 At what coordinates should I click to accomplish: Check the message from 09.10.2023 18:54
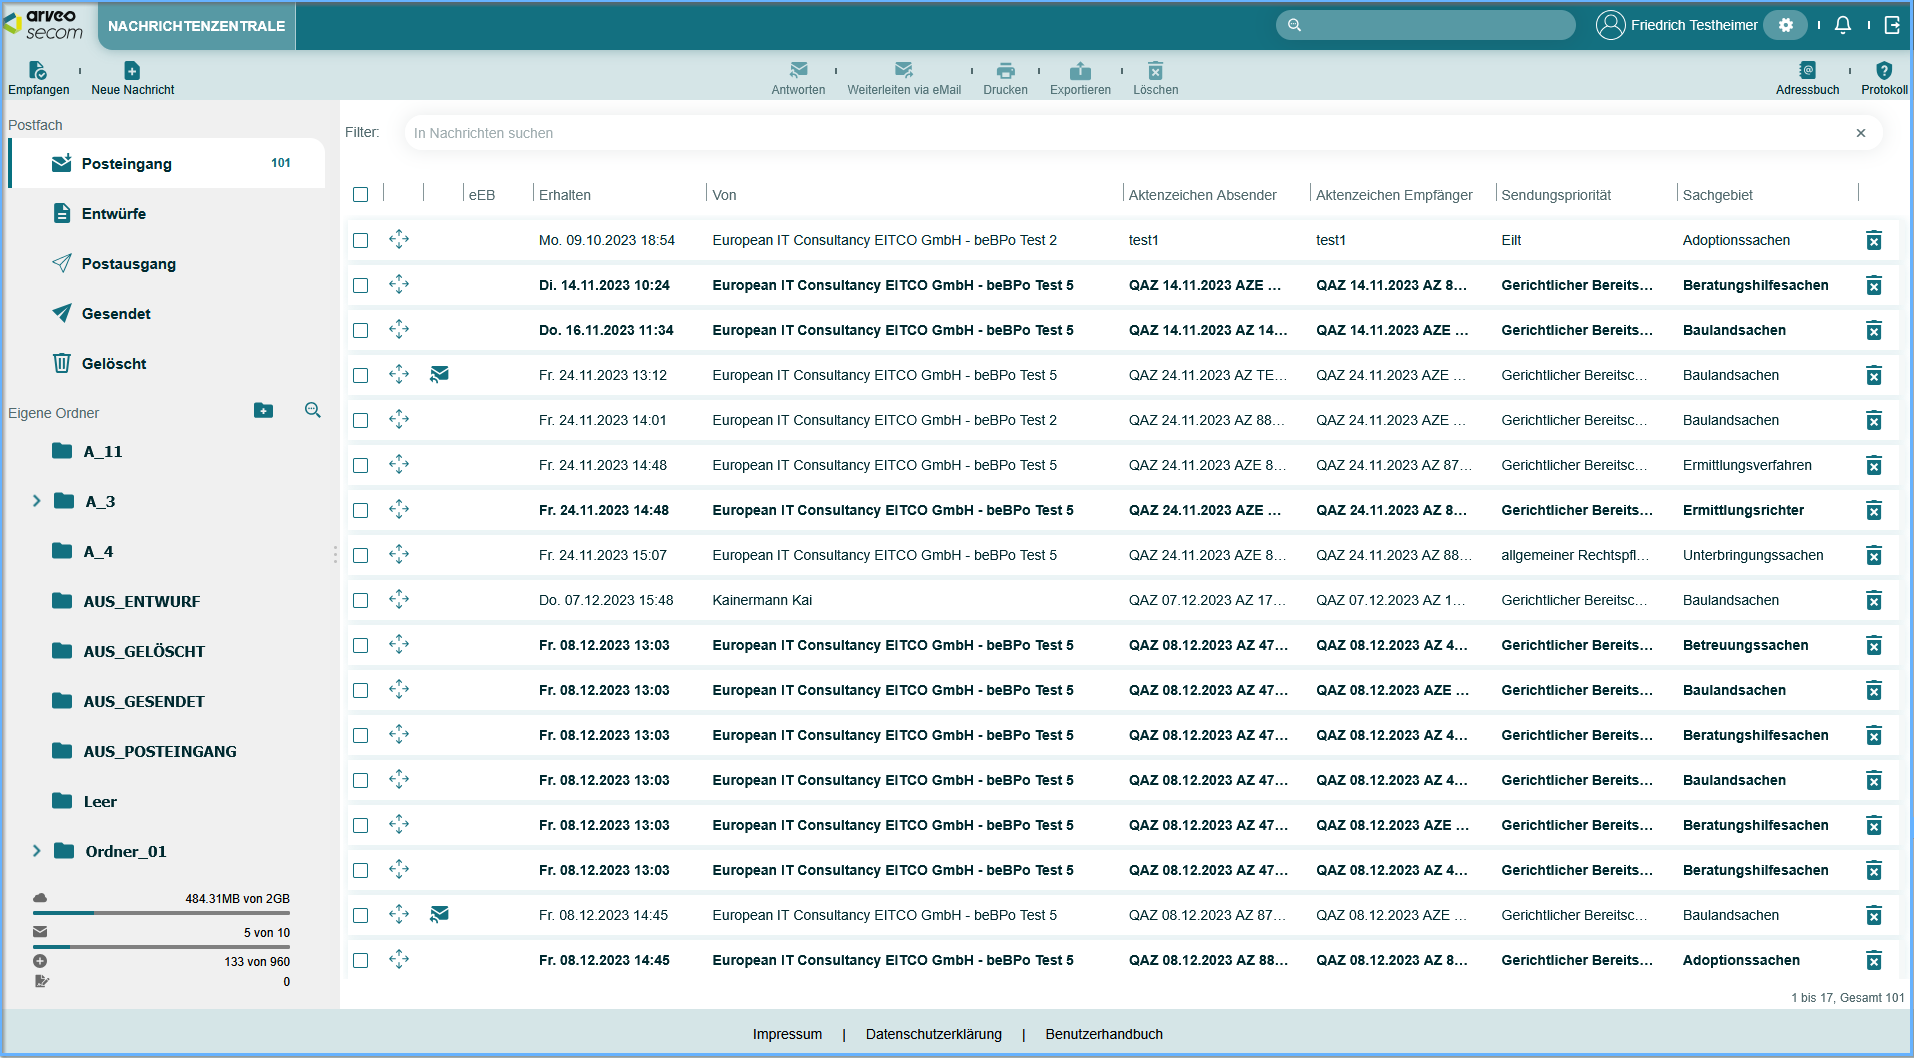tap(361, 240)
